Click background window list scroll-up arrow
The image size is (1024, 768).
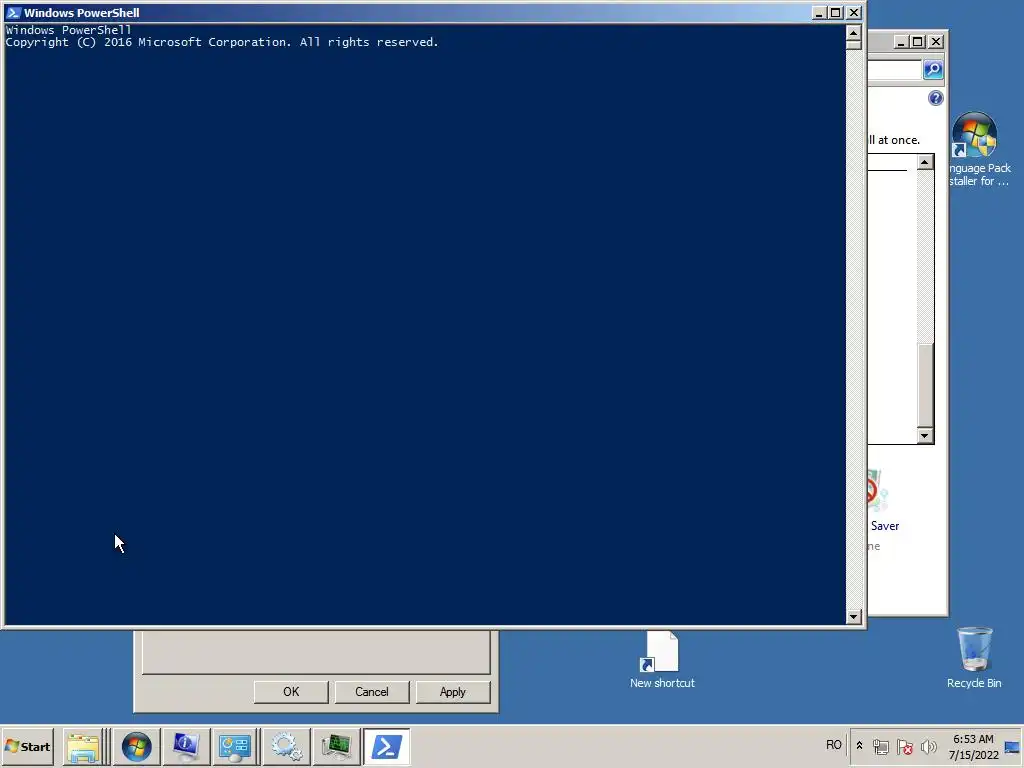(x=925, y=162)
